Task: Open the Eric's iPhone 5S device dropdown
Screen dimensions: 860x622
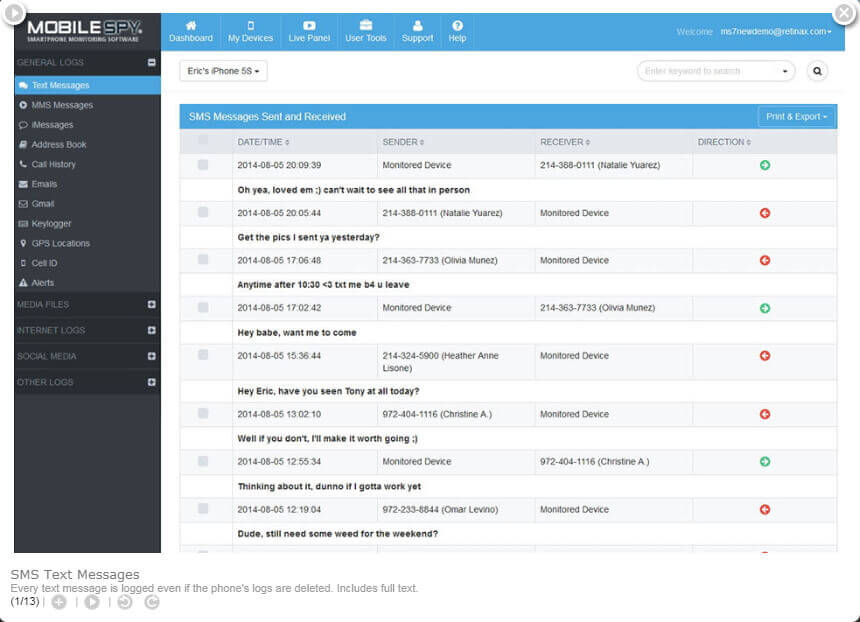Action: (224, 71)
